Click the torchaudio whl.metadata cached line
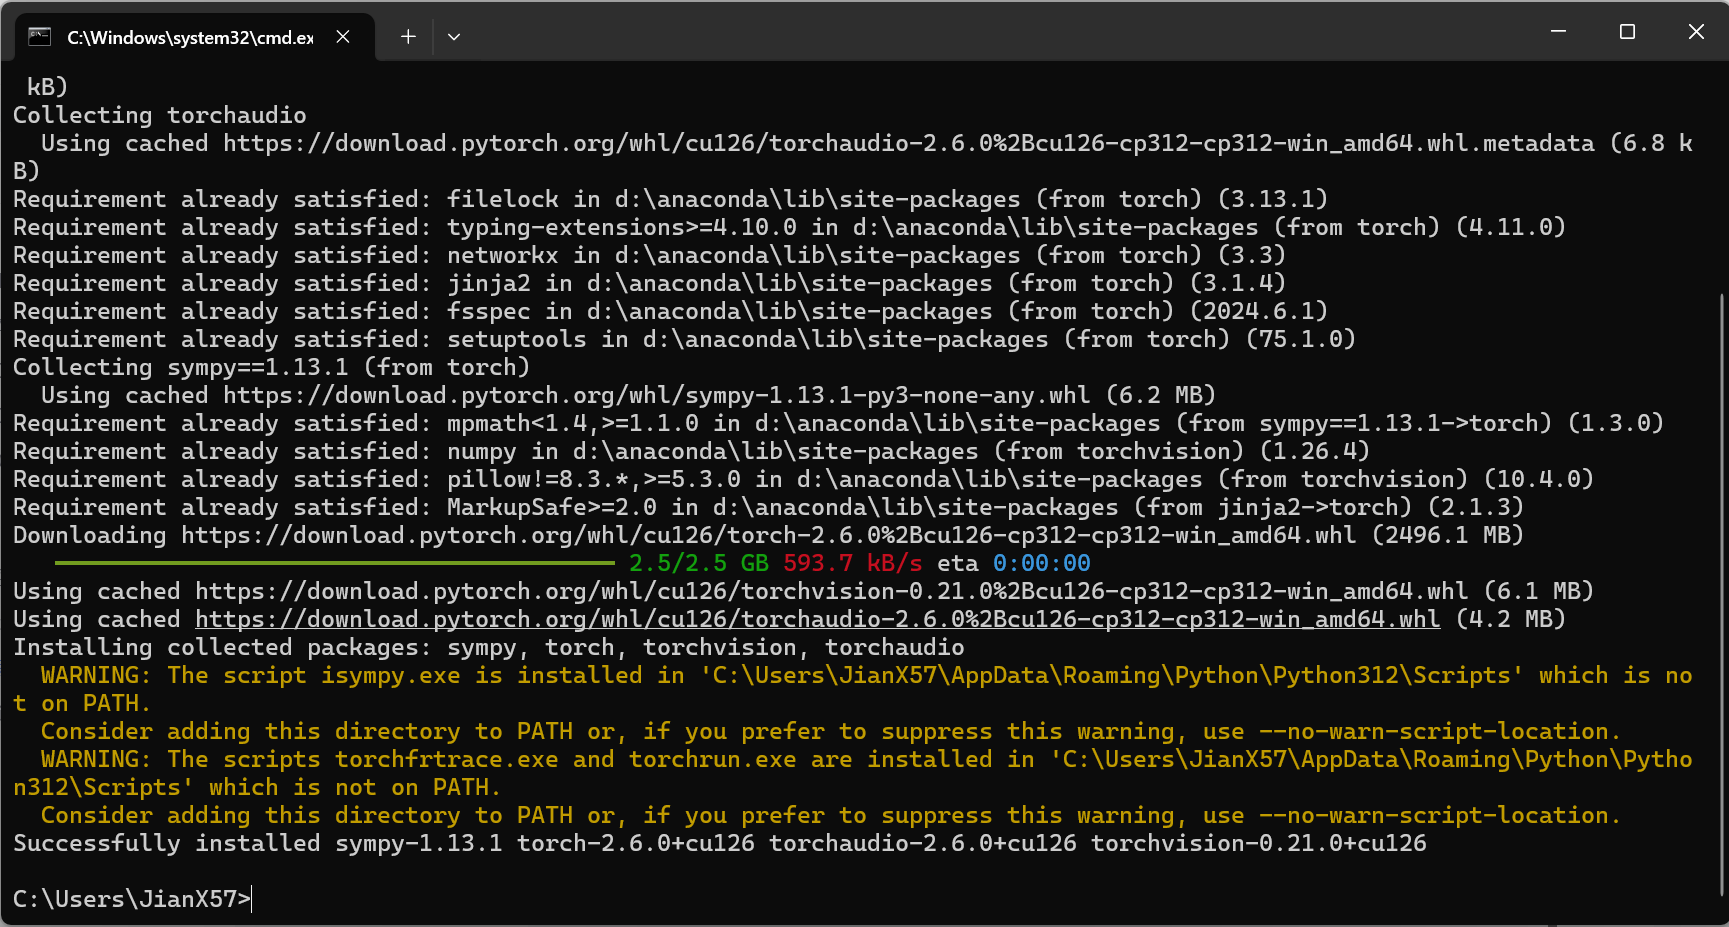Screen dimensions: 1729x927 pyautogui.click(x=853, y=157)
